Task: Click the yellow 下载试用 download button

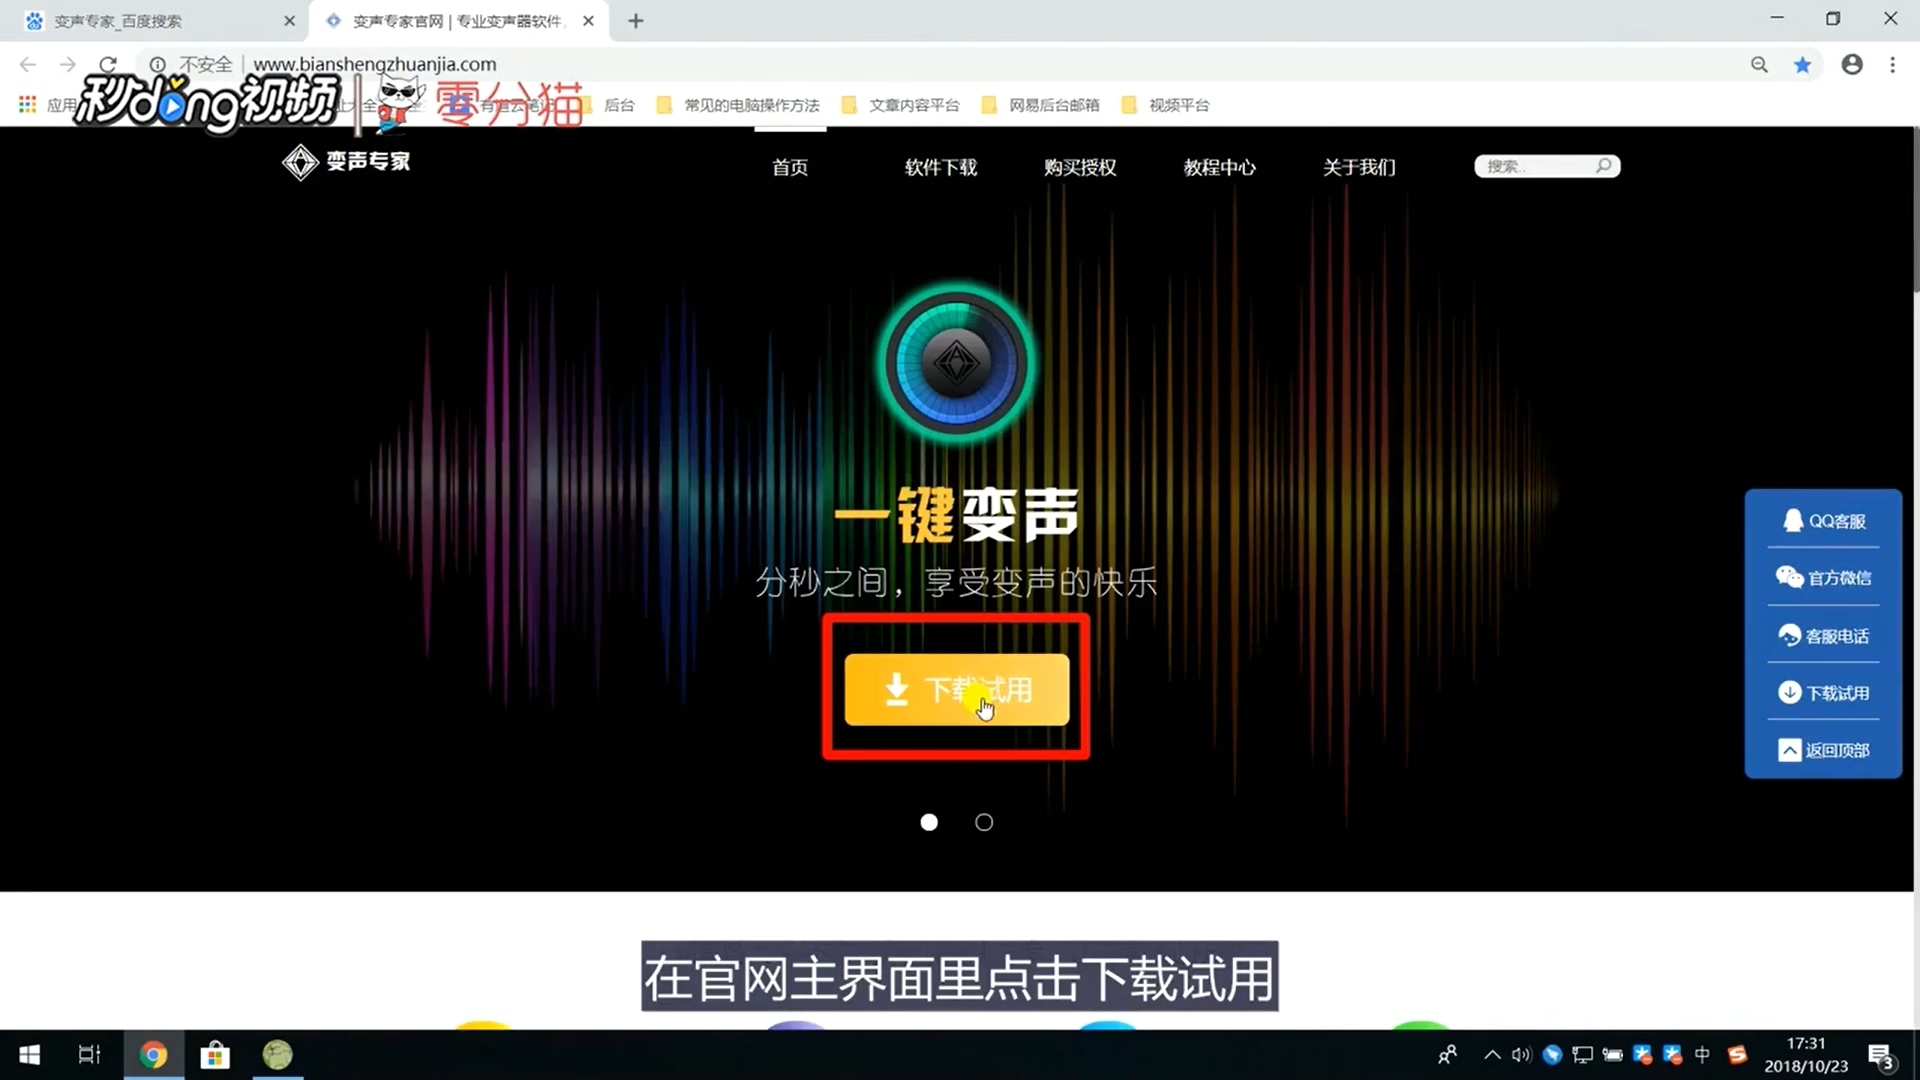Action: pyautogui.click(x=956, y=690)
